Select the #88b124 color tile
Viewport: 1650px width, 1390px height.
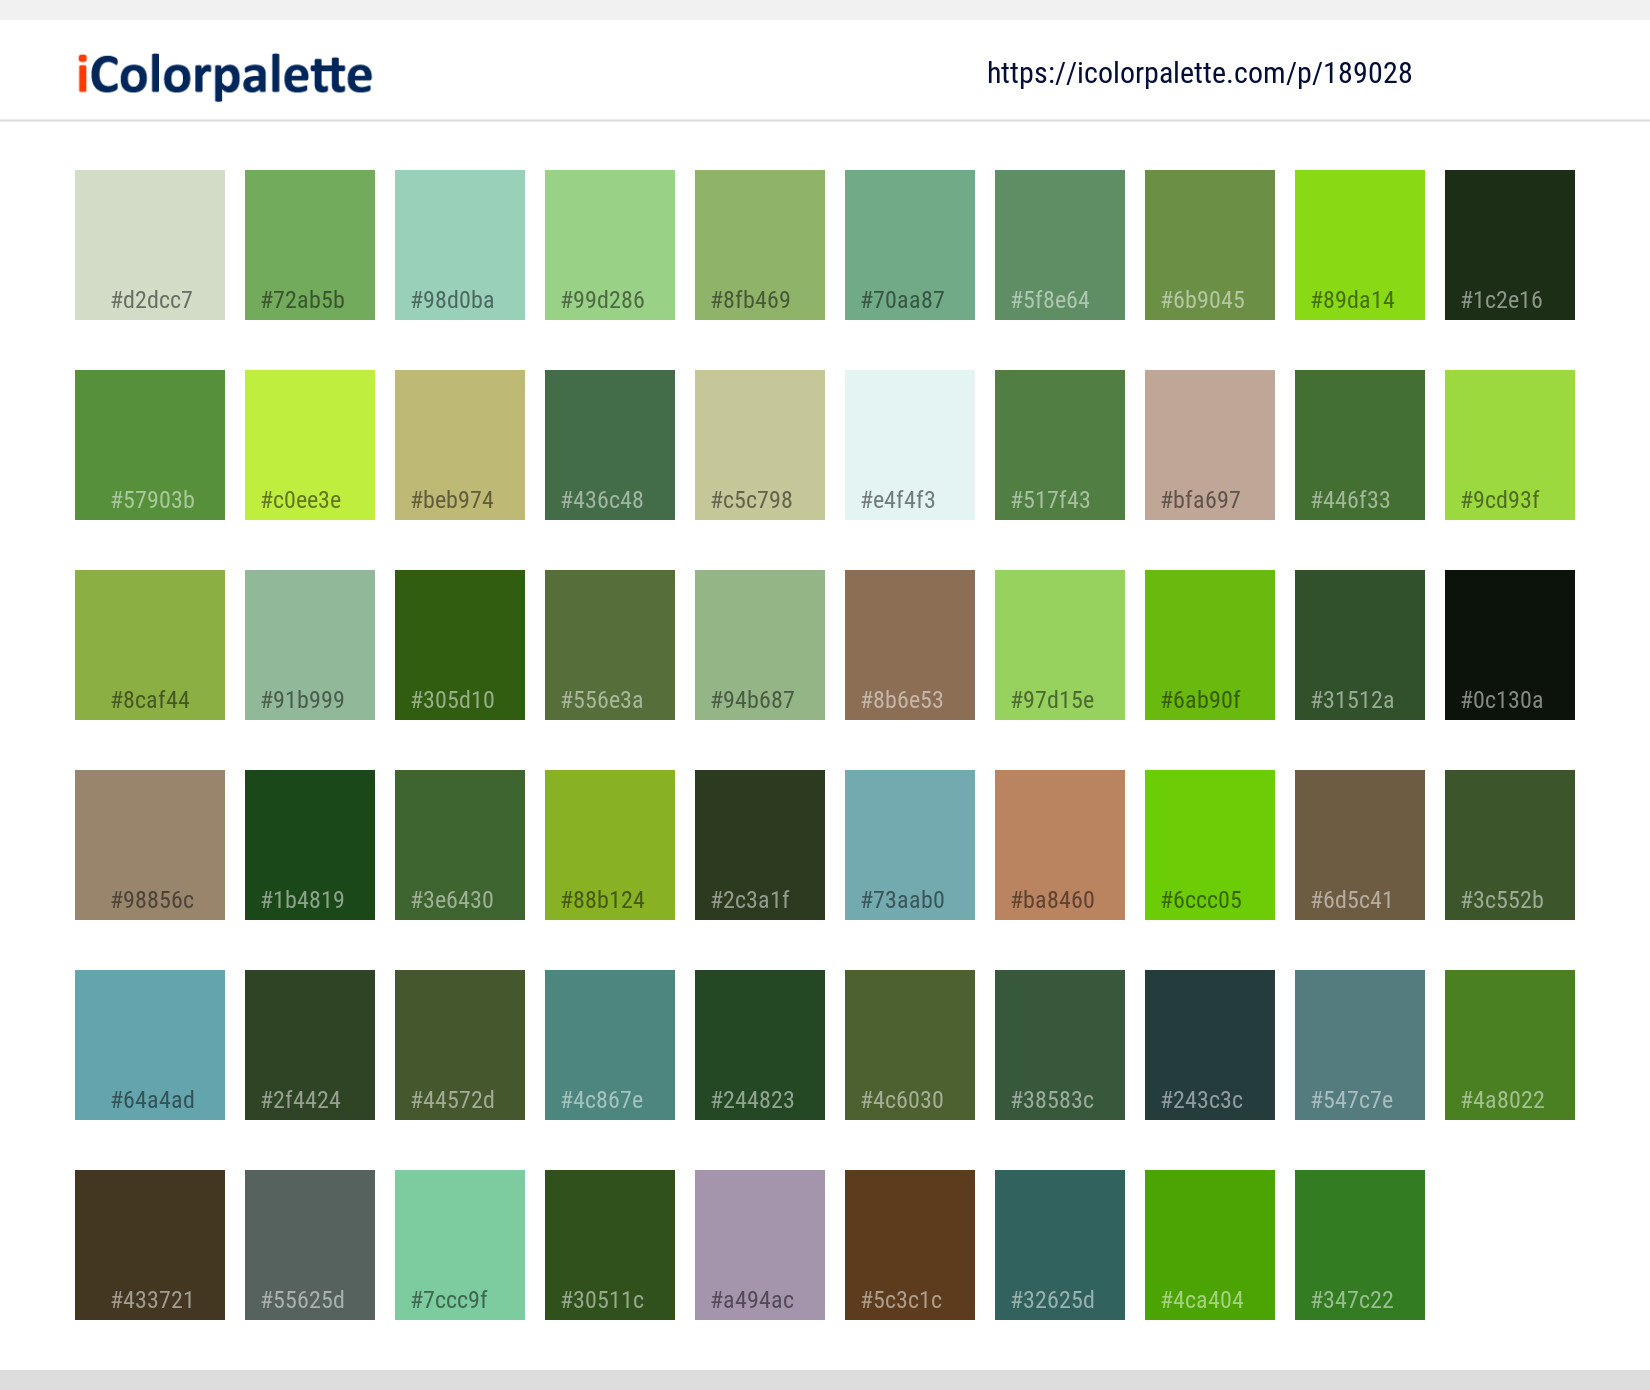pyautogui.click(x=610, y=845)
